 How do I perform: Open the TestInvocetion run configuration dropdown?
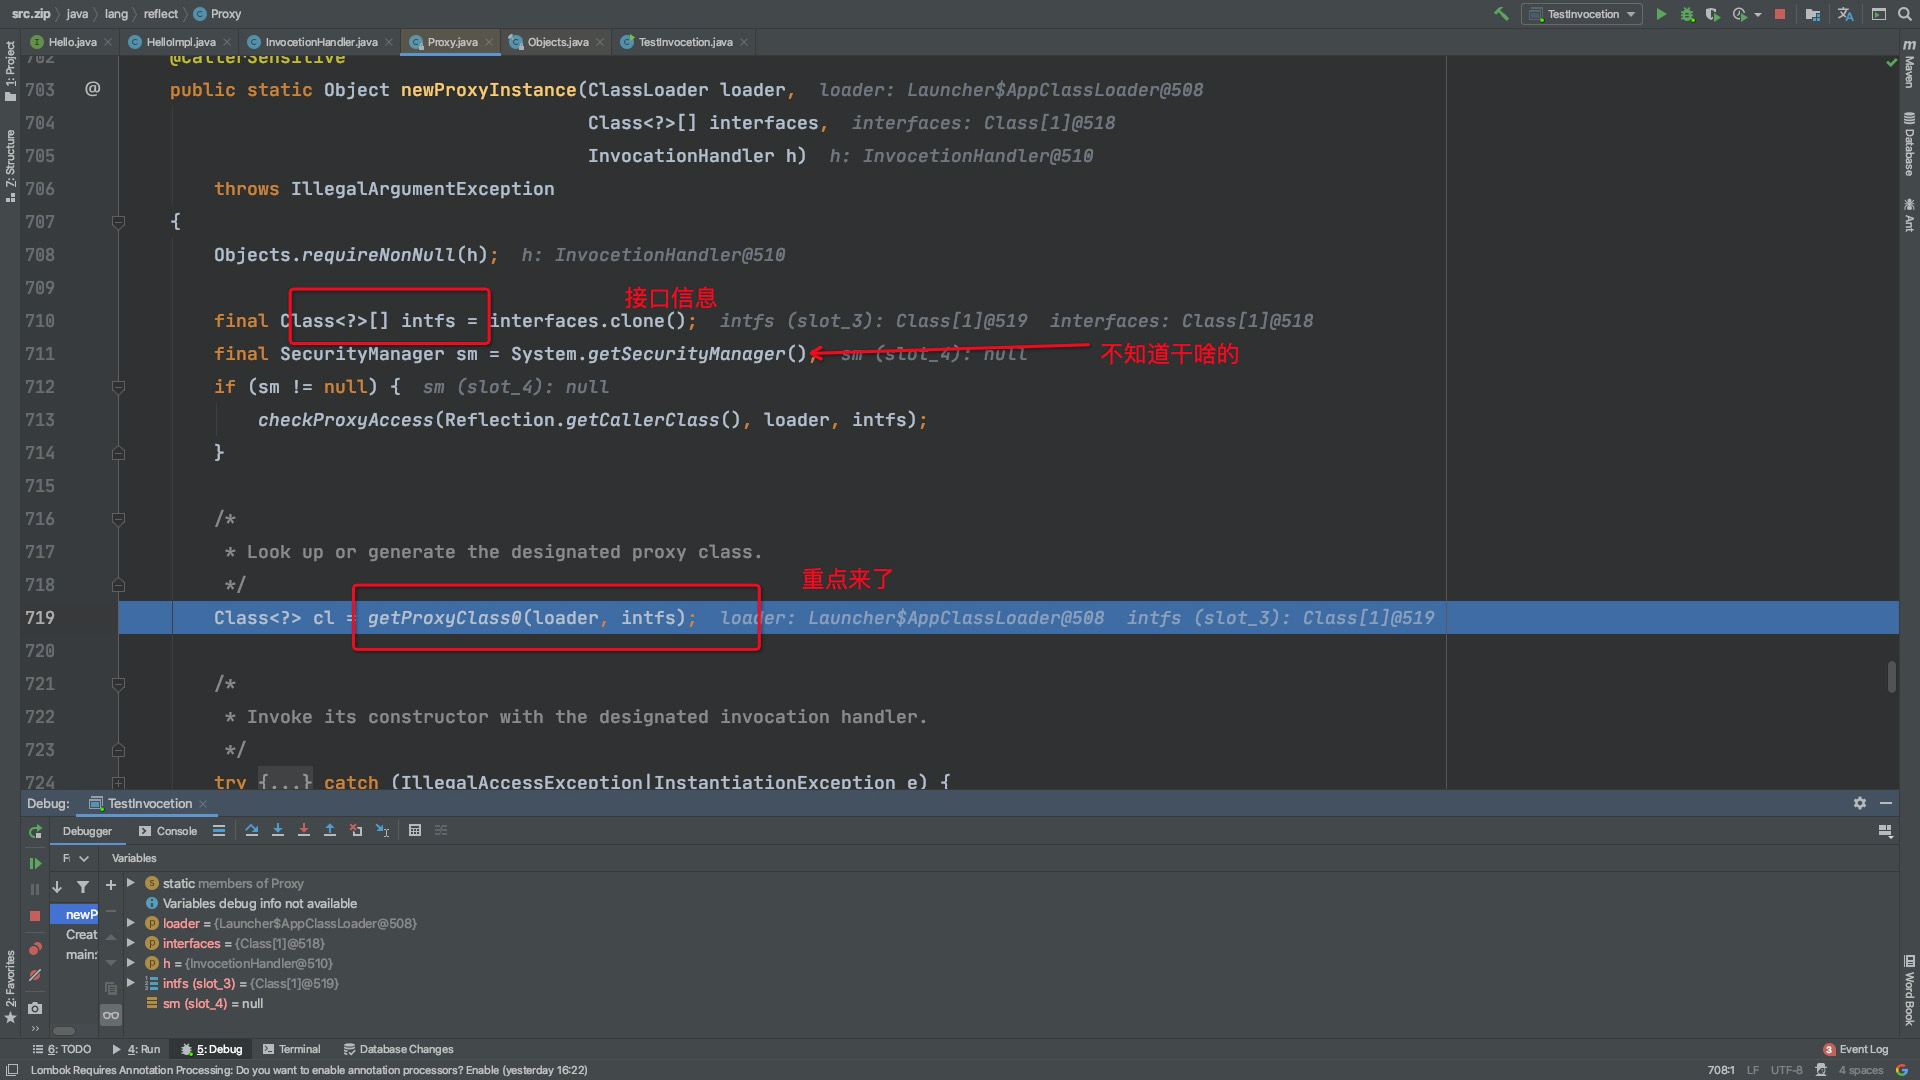pos(1582,14)
